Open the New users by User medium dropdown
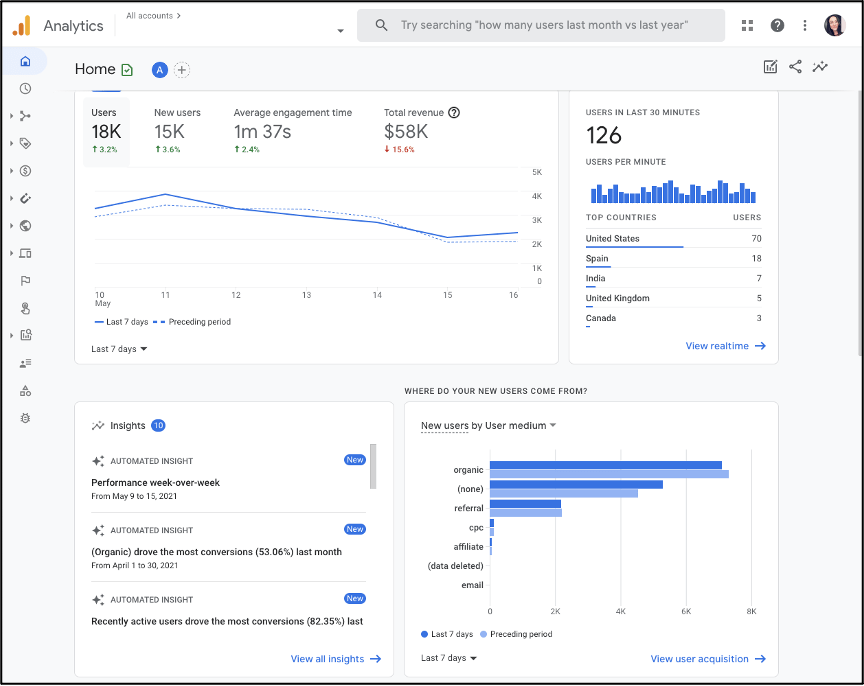864x686 pixels. pyautogui.click(x=489, y=424)
